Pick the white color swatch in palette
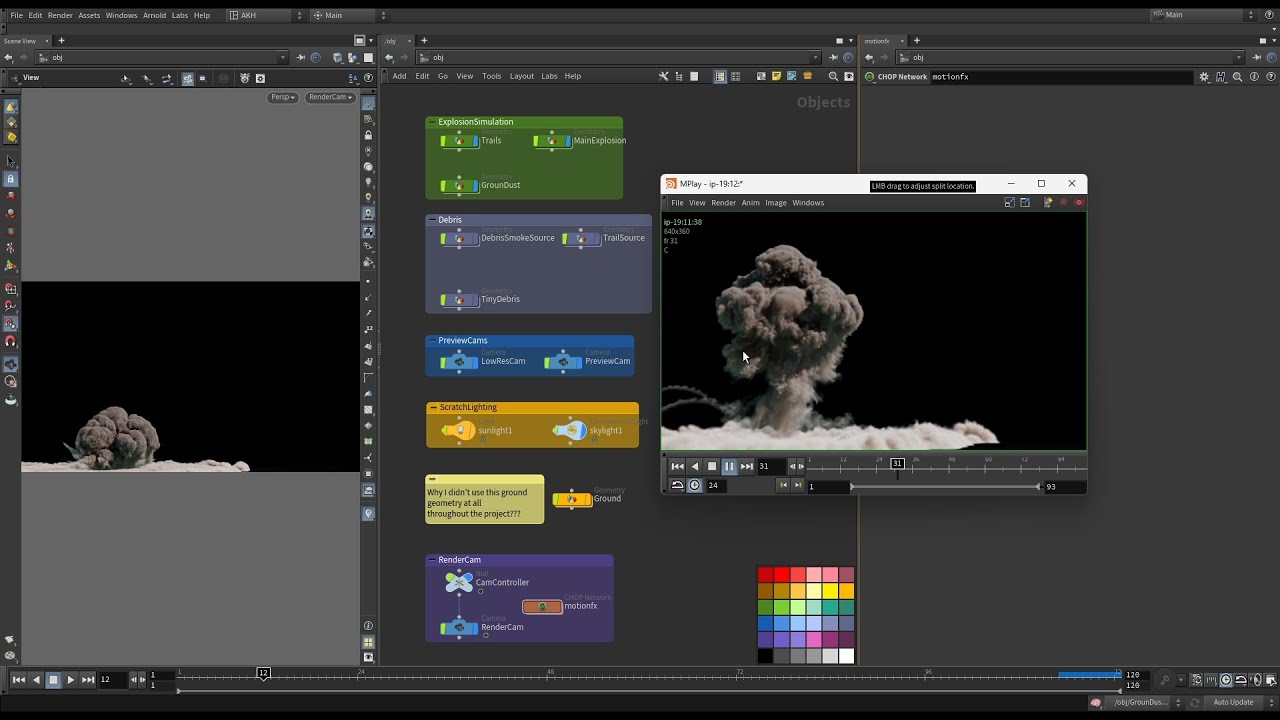 [847, 656]
